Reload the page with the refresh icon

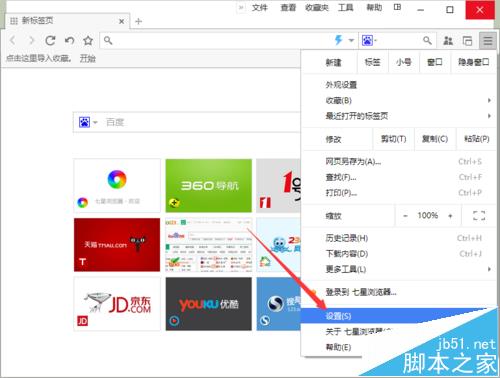[x=50, y=41]
